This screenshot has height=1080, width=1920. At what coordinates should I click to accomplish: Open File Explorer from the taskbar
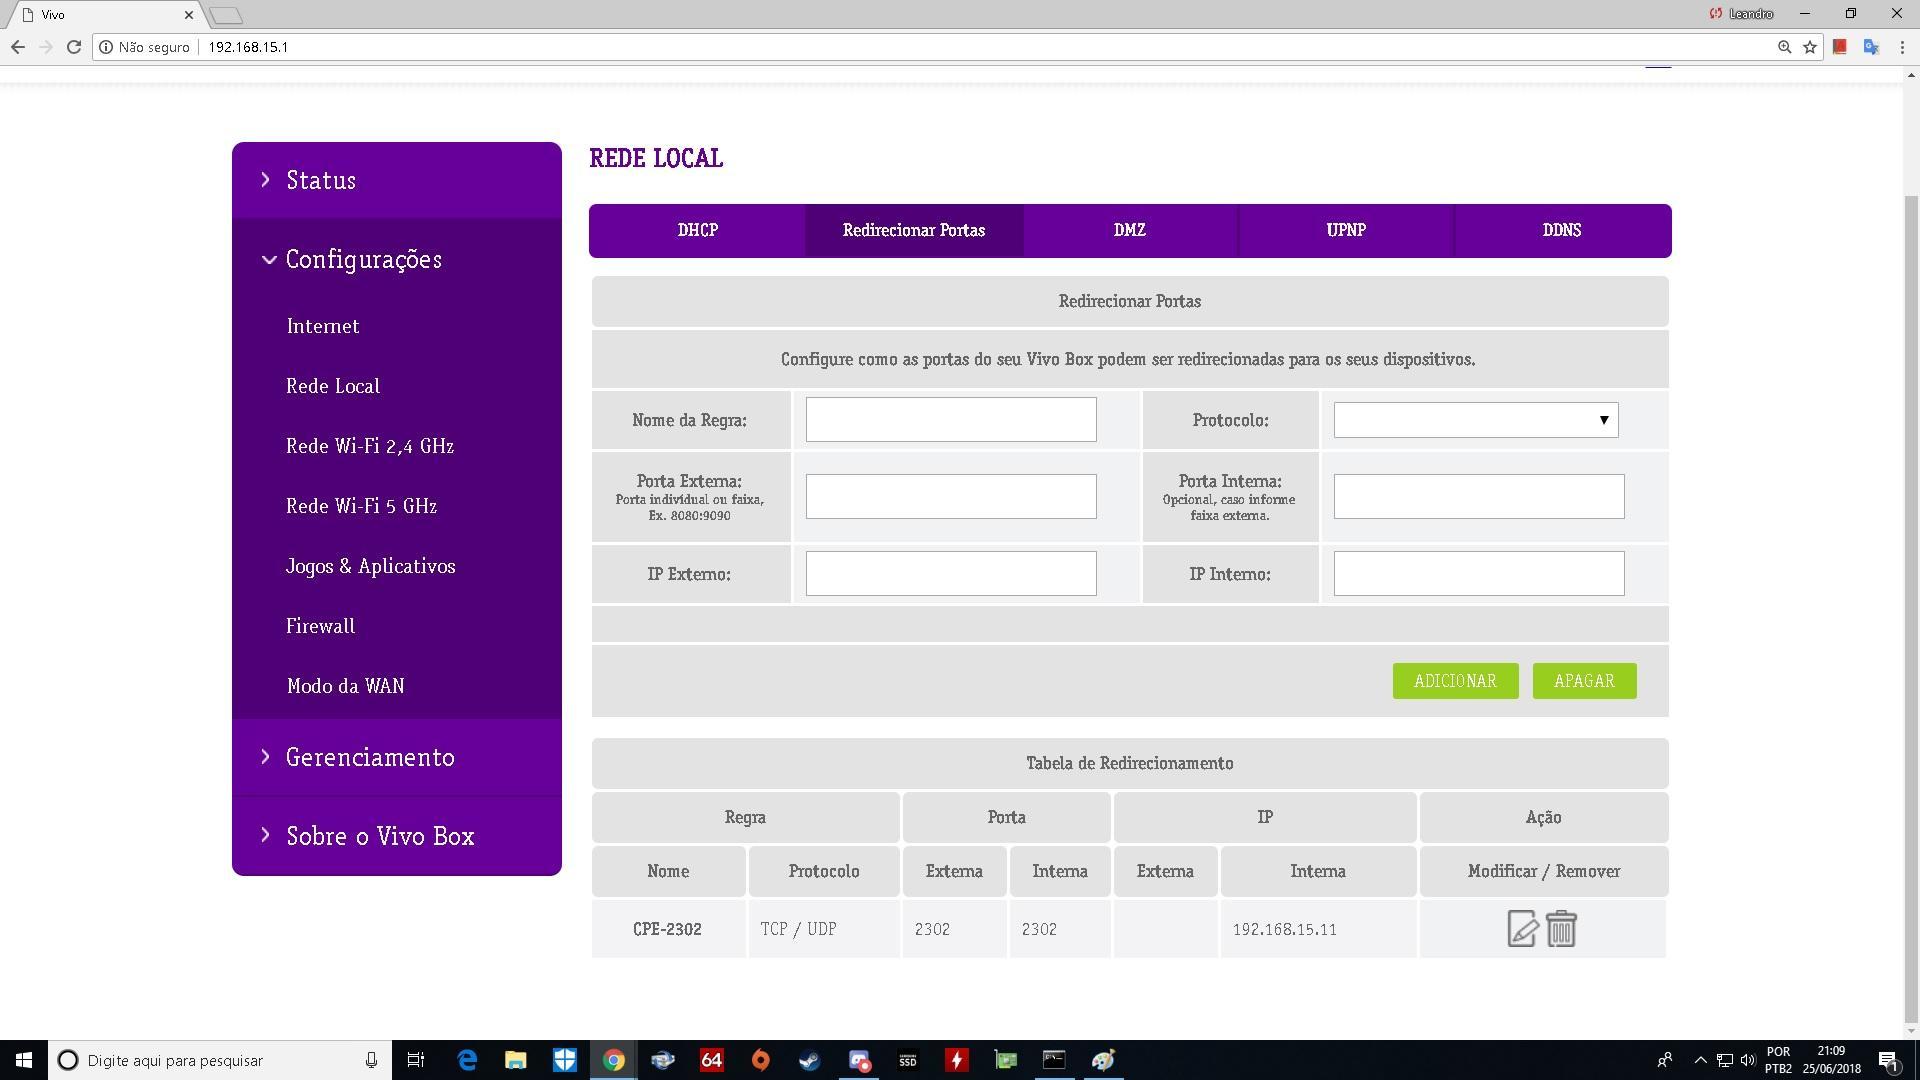point(516,1060)
